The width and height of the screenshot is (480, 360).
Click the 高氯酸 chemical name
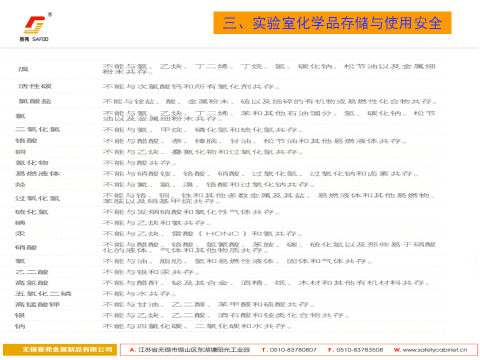32,283
